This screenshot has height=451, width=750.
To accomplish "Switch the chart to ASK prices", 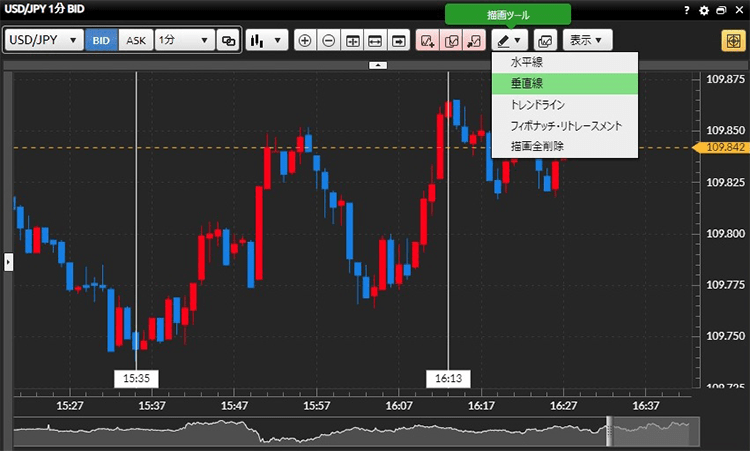I will (136, 40).
